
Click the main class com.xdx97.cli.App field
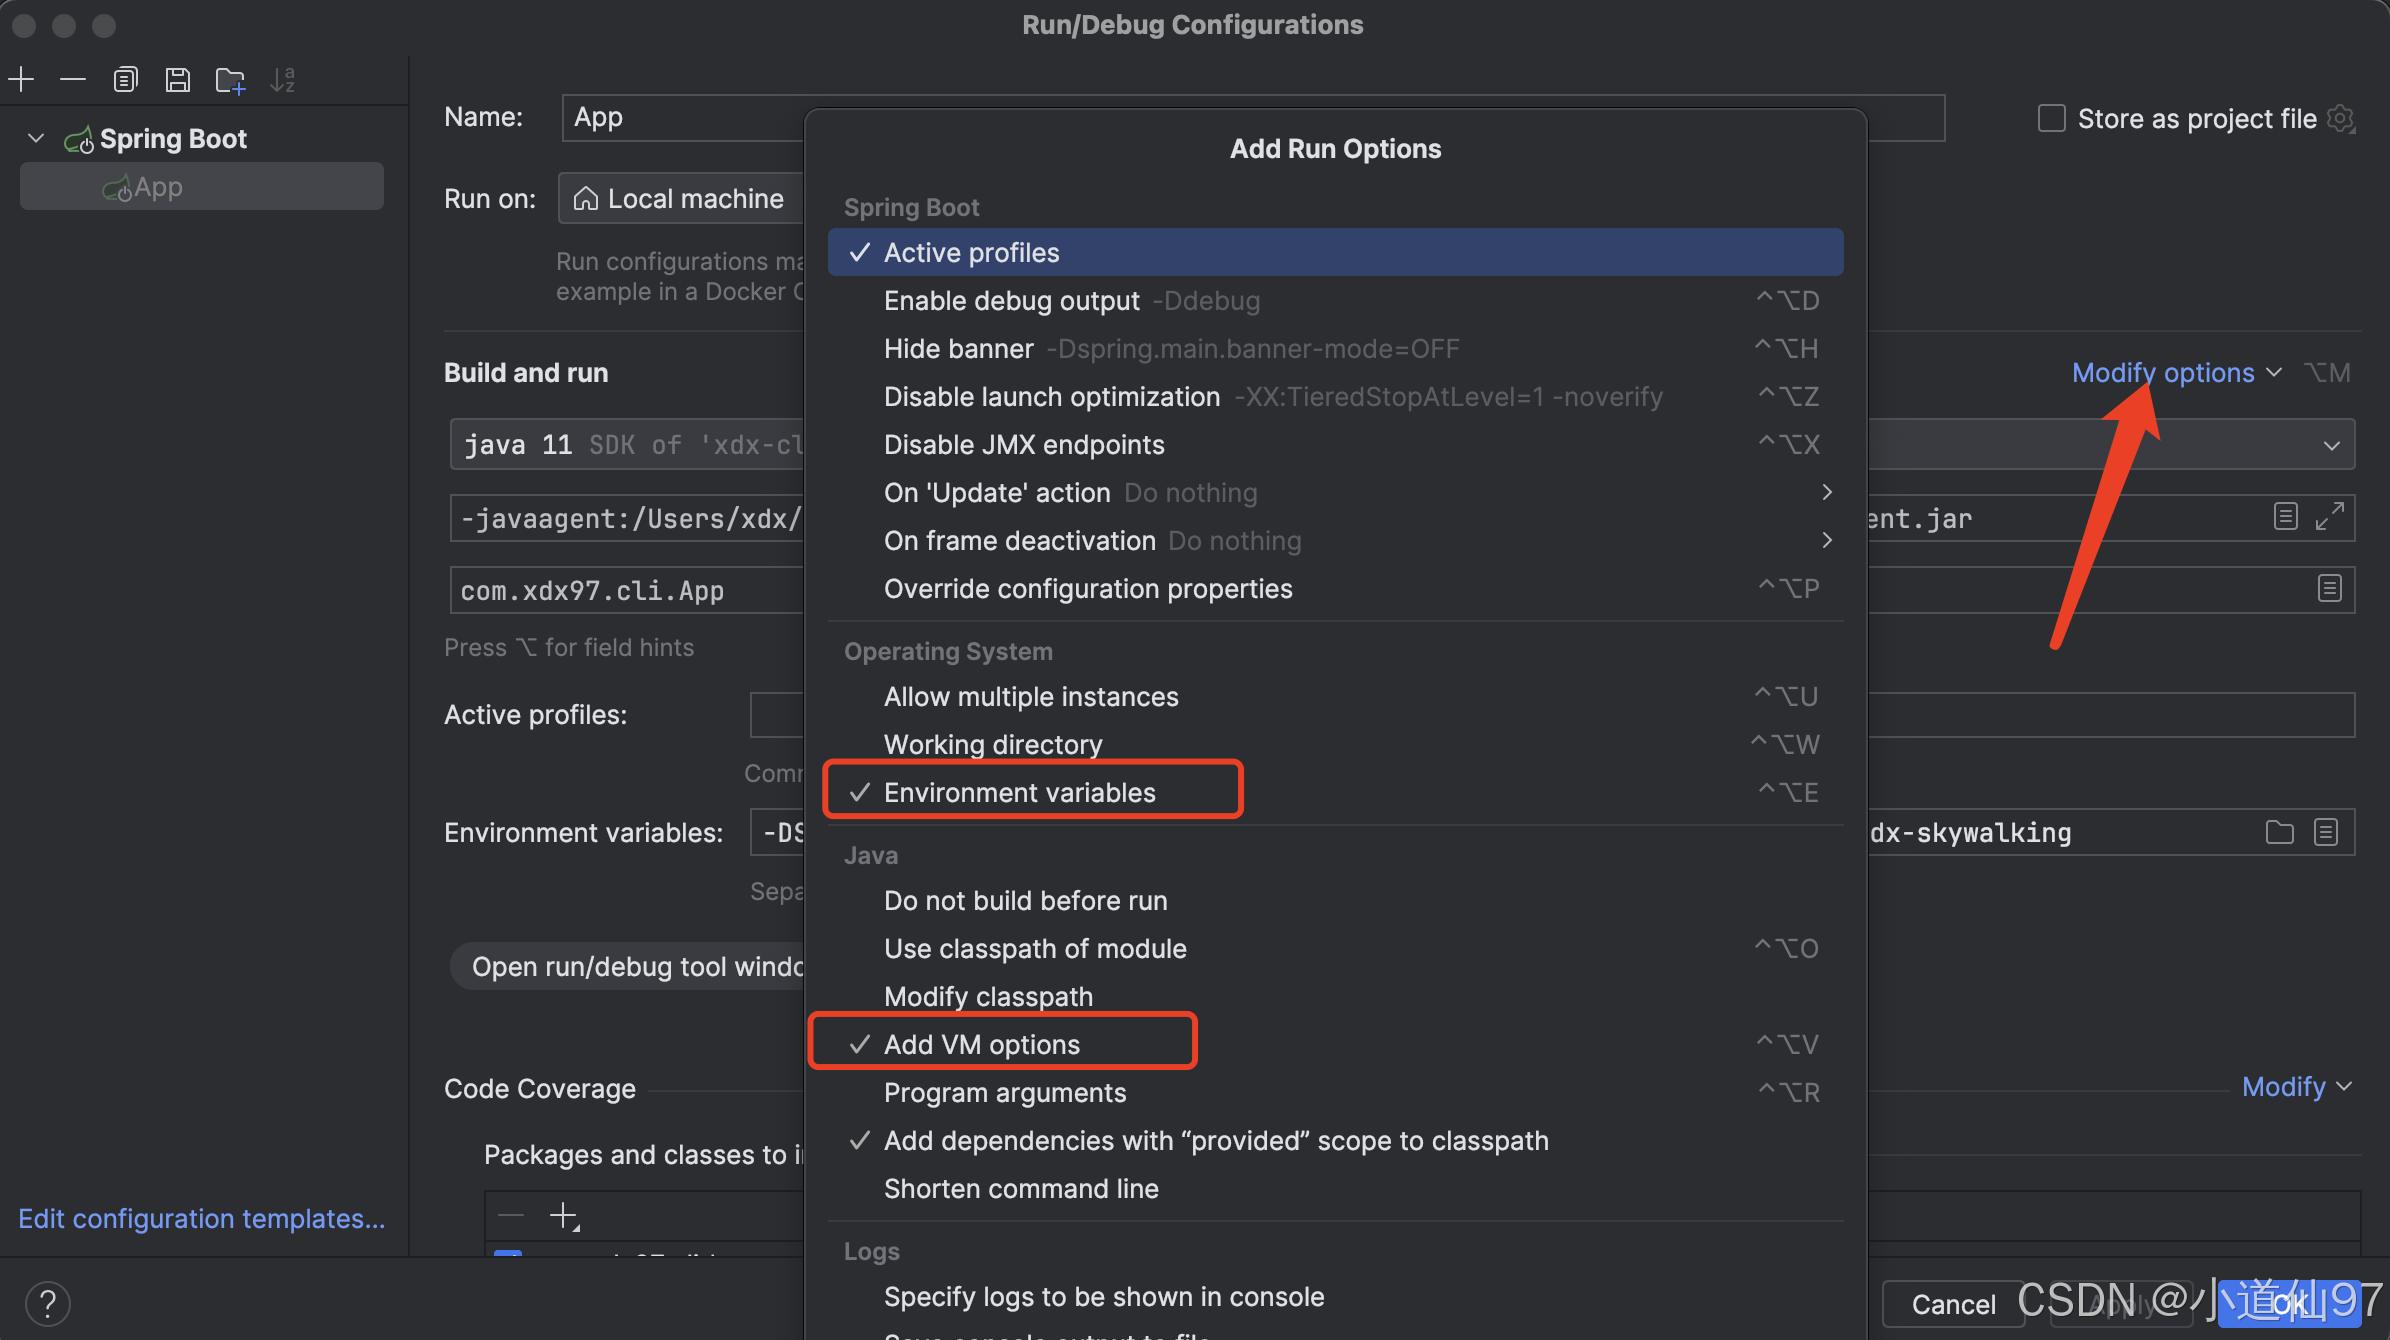[x=627, y=590]
